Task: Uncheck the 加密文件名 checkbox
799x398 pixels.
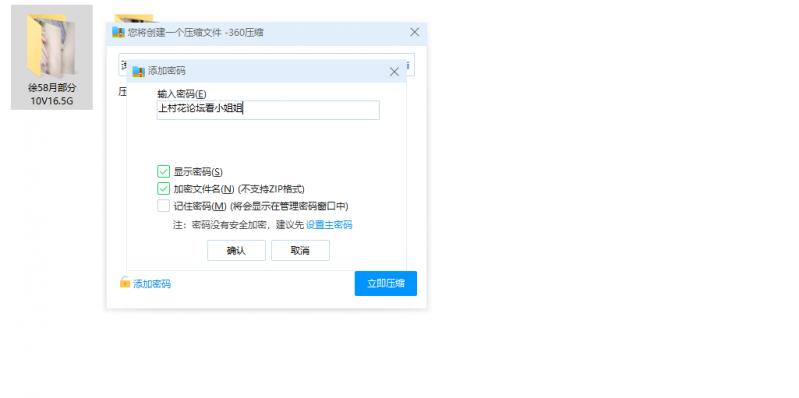Action: point(163,189)
